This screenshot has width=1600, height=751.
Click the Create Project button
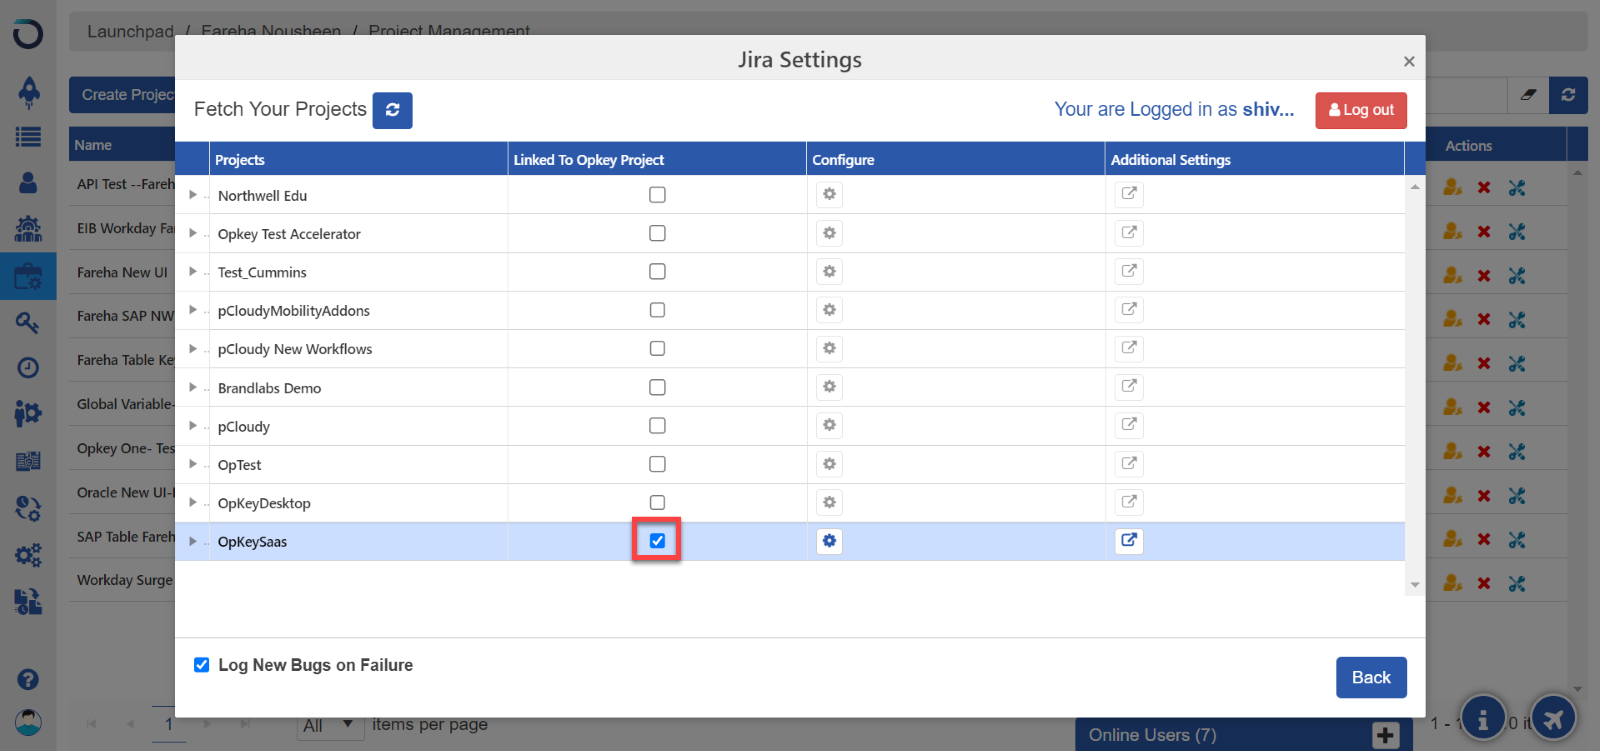pos(128,95)
